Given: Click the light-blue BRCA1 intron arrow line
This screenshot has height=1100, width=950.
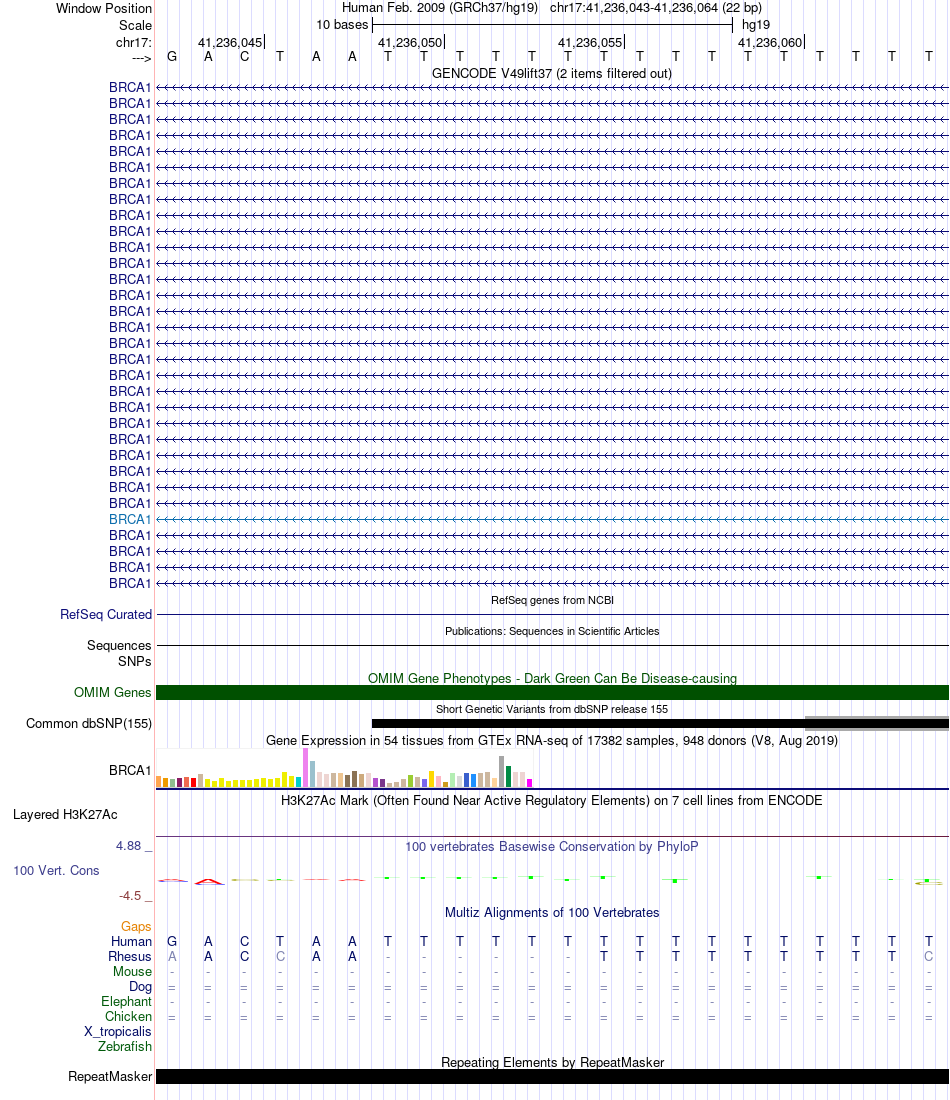Looking at the screenshot, I should (x=552, y=520).
